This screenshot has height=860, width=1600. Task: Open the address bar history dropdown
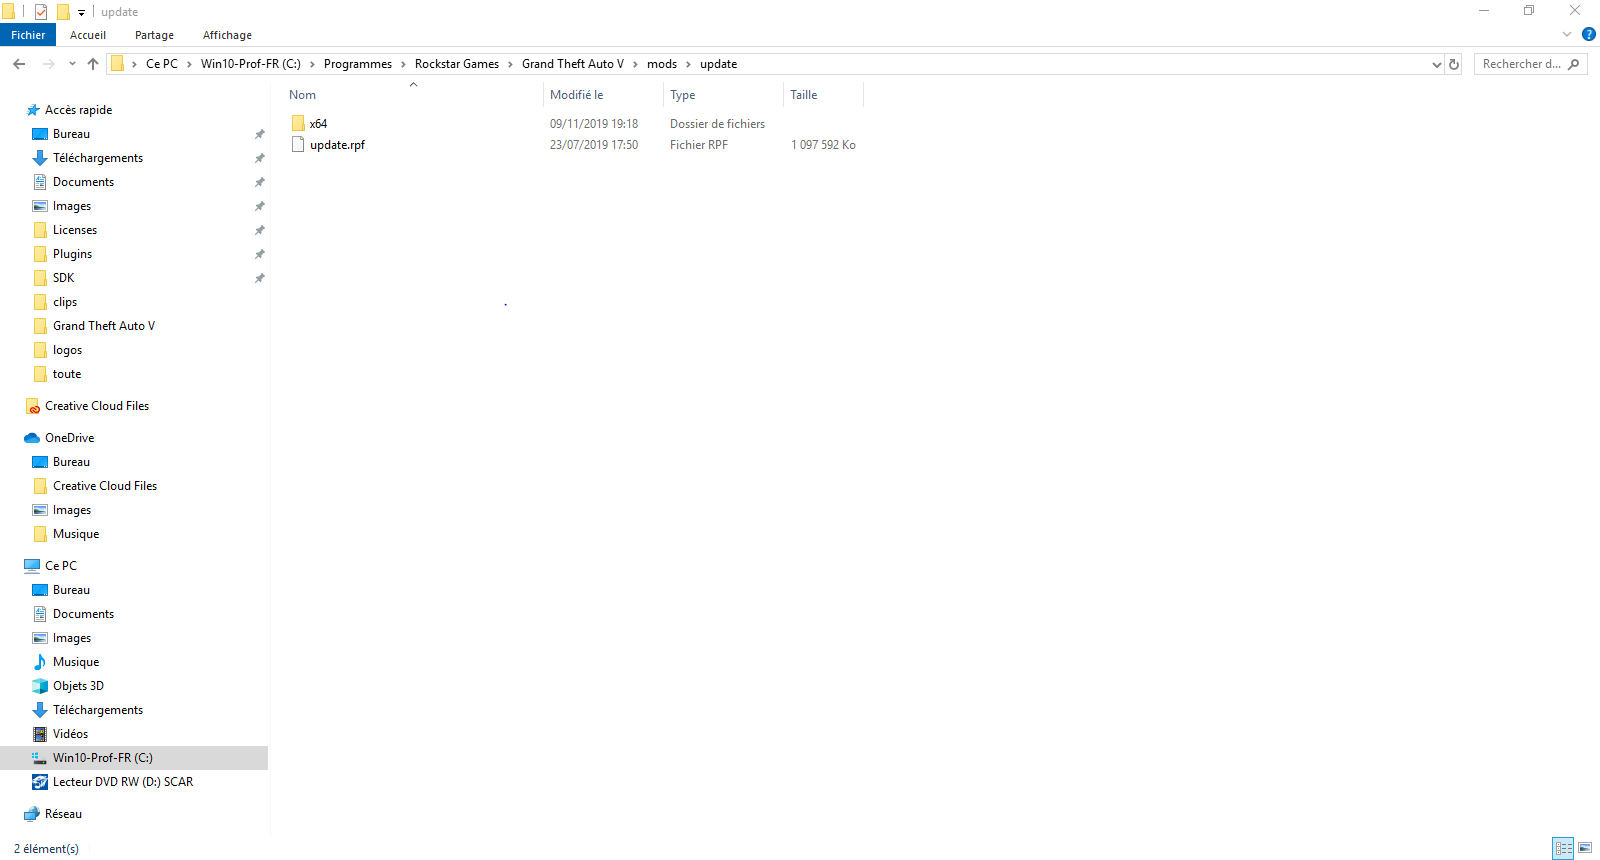(x=1437, y=64)
